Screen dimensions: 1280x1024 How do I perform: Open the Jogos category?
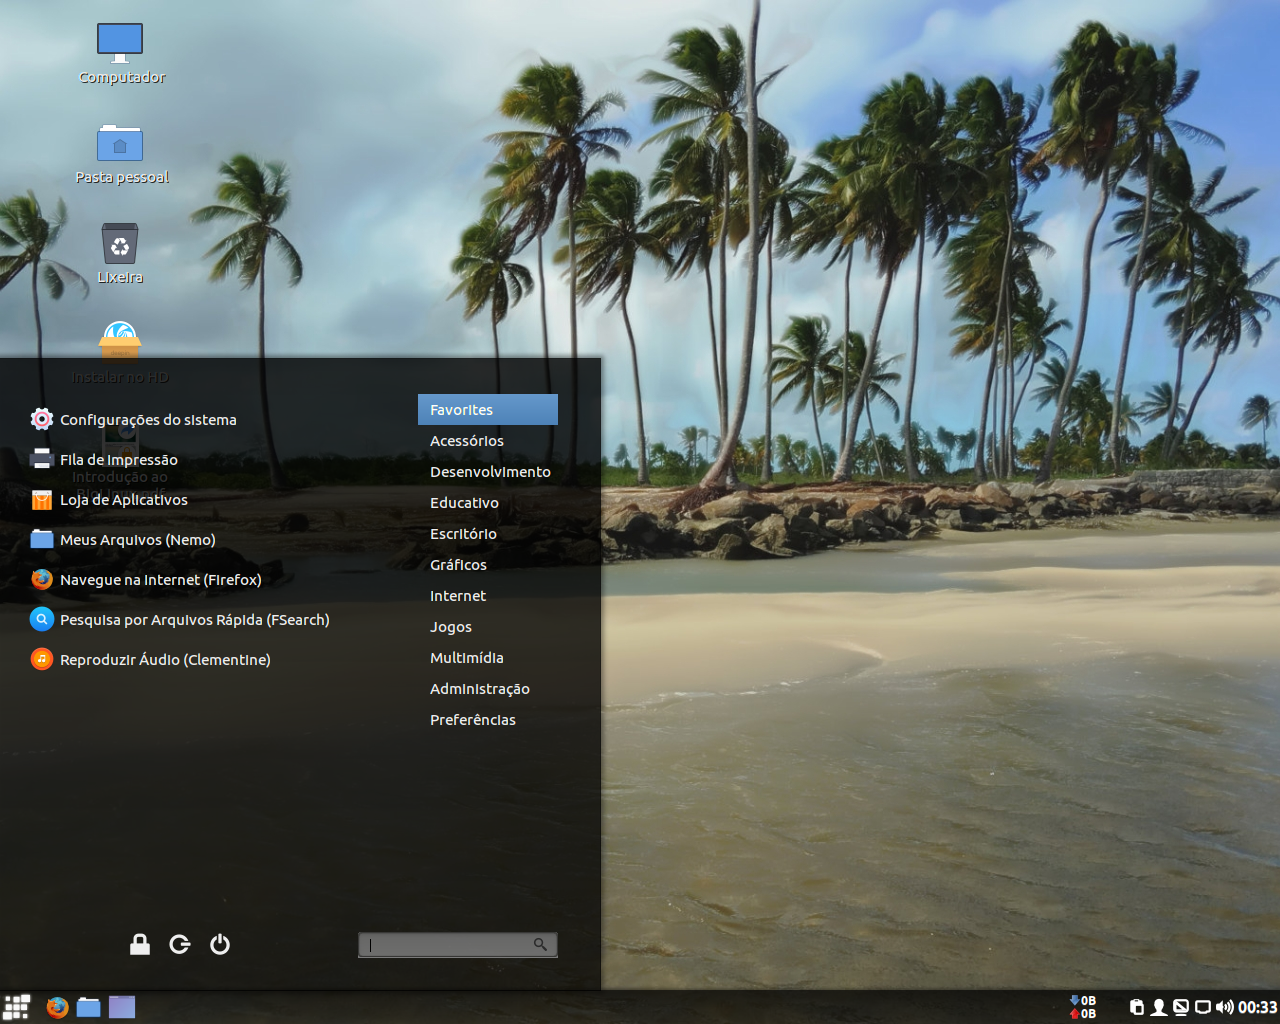[488, 626]
